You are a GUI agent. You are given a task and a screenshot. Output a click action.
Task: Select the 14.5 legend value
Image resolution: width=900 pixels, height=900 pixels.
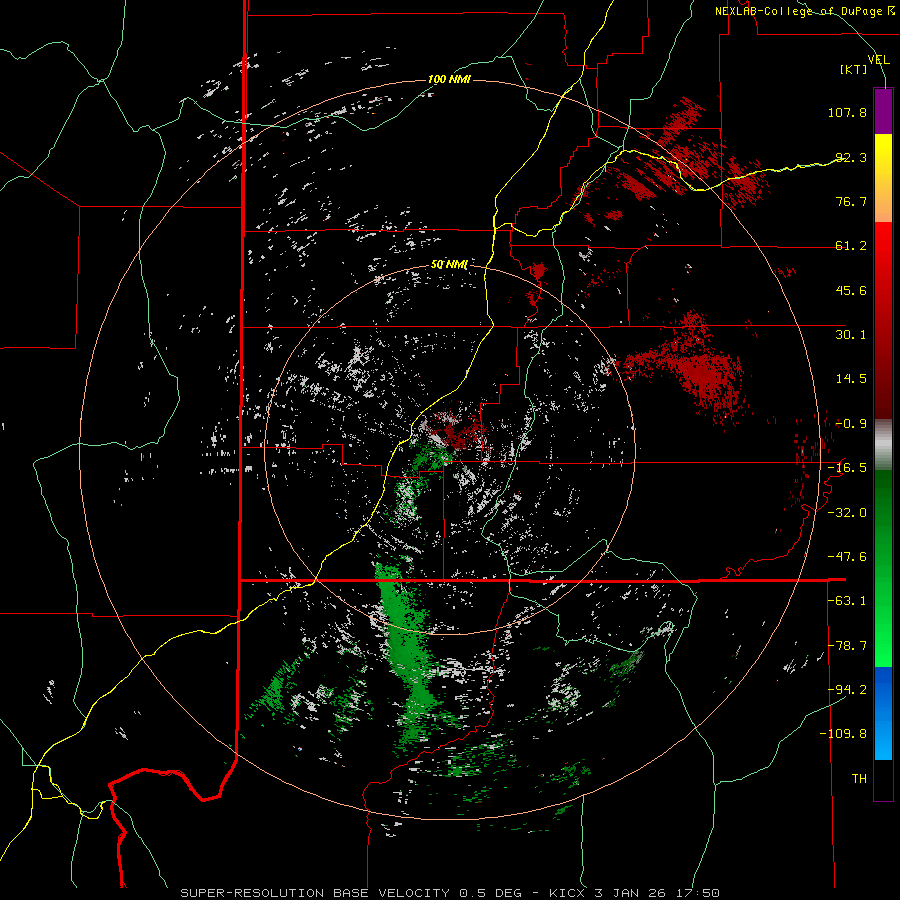tap(851, 379)
